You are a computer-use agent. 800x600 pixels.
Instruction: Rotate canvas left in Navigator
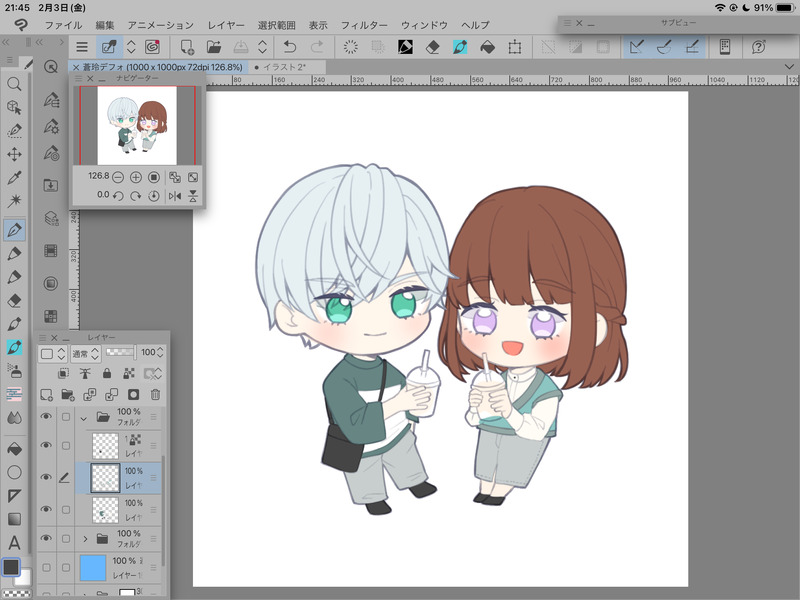coord(118,196)
